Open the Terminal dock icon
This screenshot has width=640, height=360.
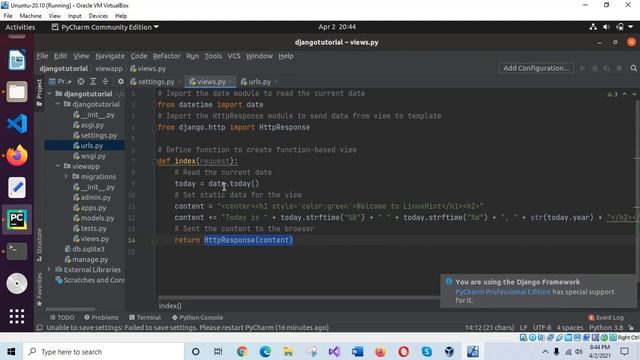click(17, 251)
